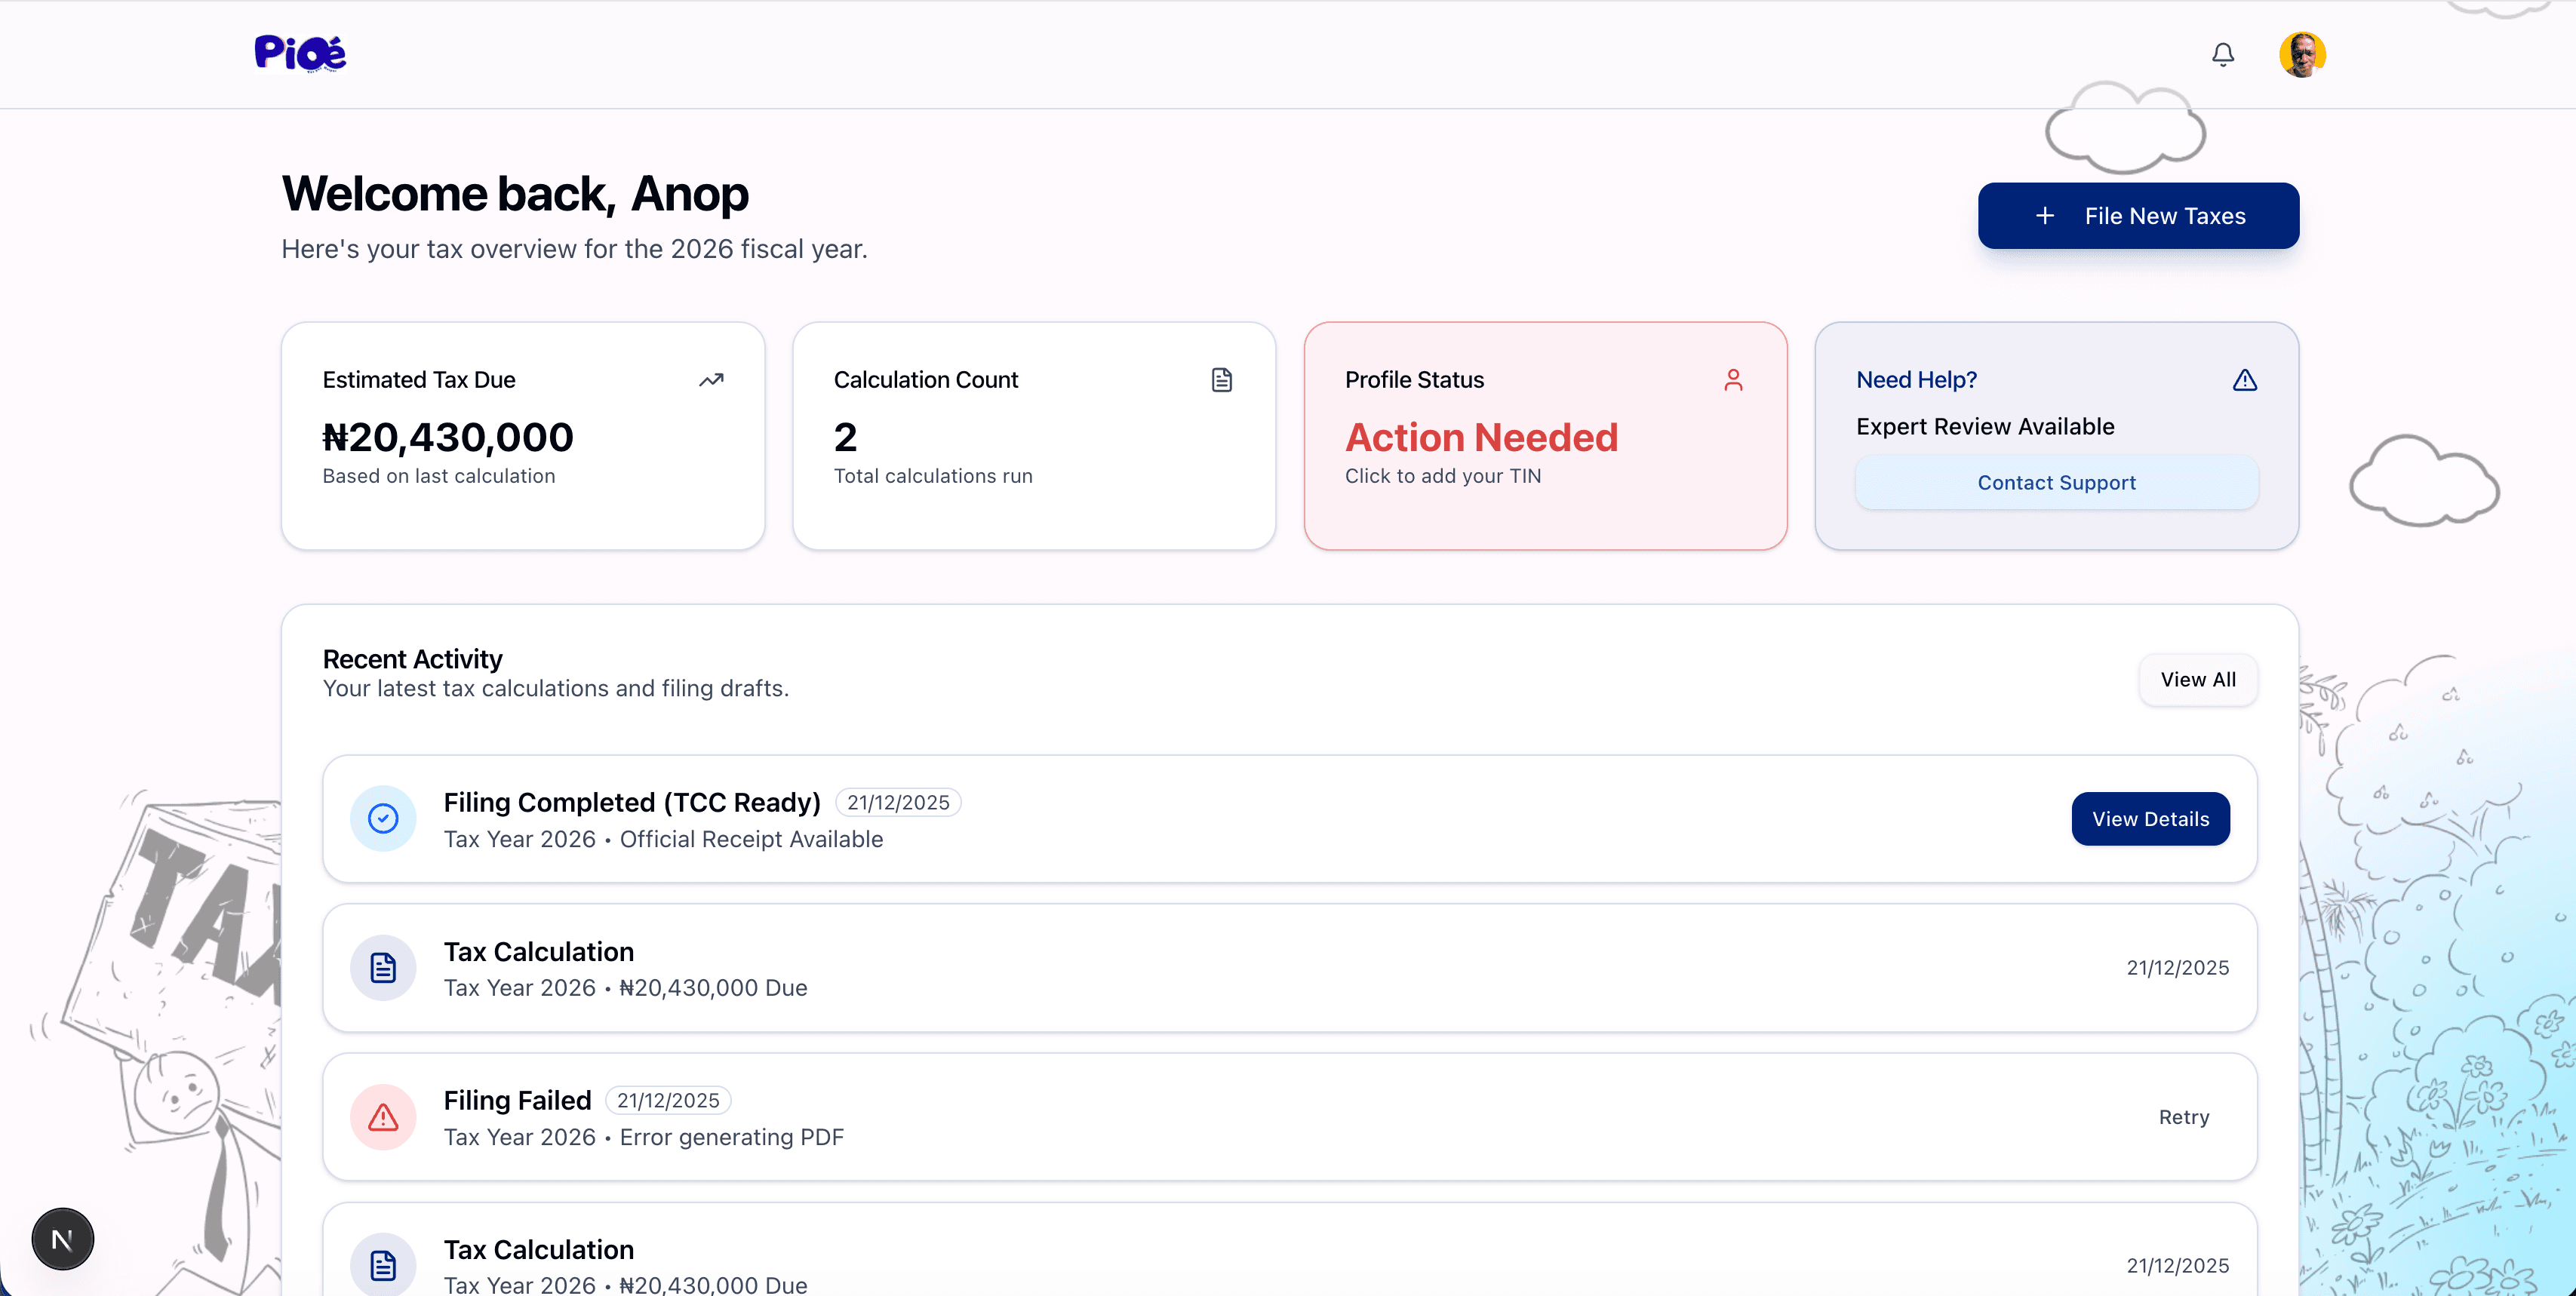Open your profile avatar menu
The image size is (2576, 1296).
coord(2301,54)
